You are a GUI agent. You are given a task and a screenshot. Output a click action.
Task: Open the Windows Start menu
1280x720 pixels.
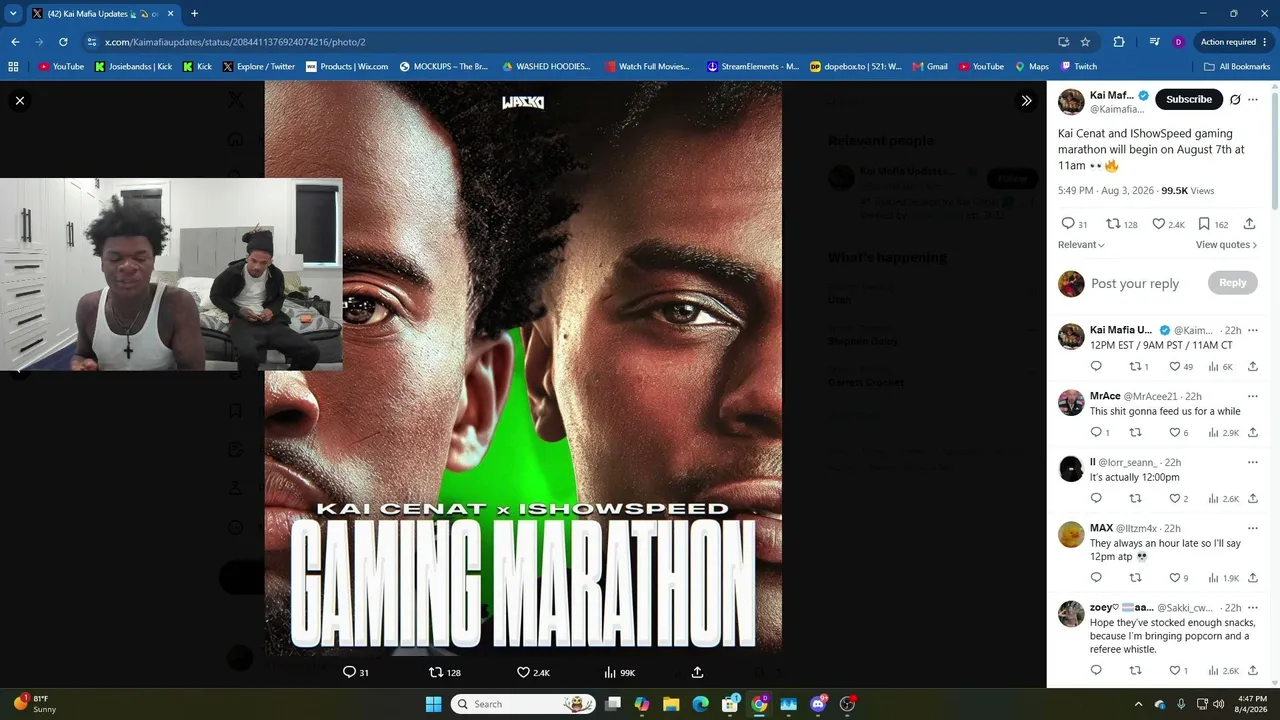pos(433,704)
